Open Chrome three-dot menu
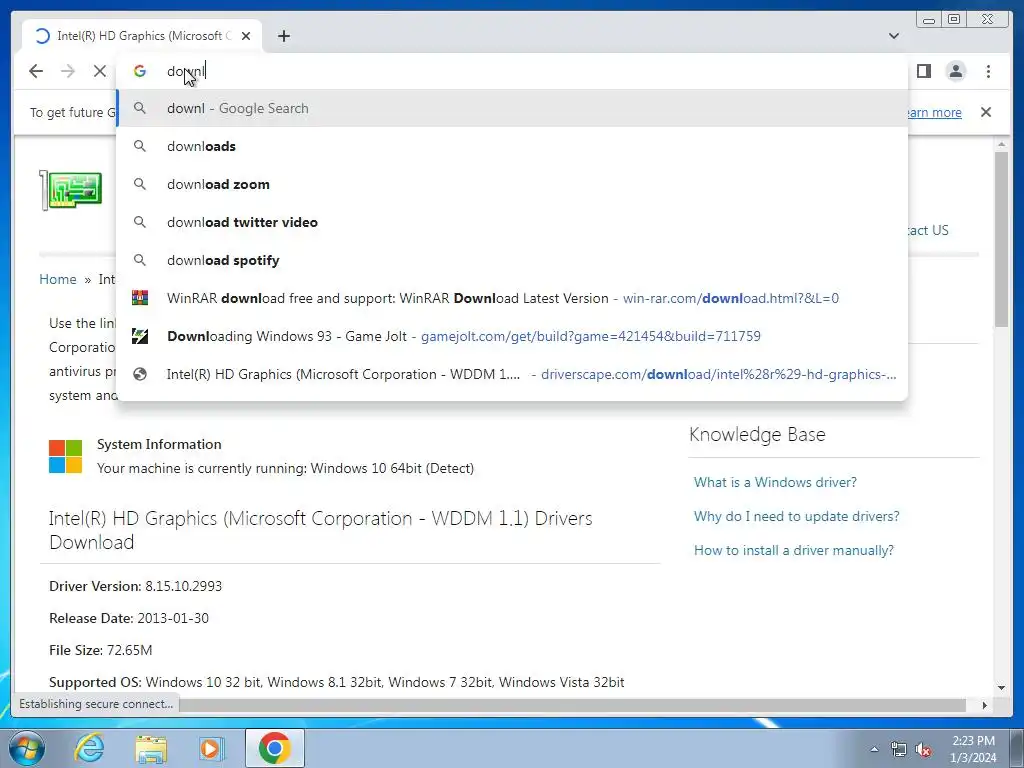The image size is (1024, 768). [988, 71]
